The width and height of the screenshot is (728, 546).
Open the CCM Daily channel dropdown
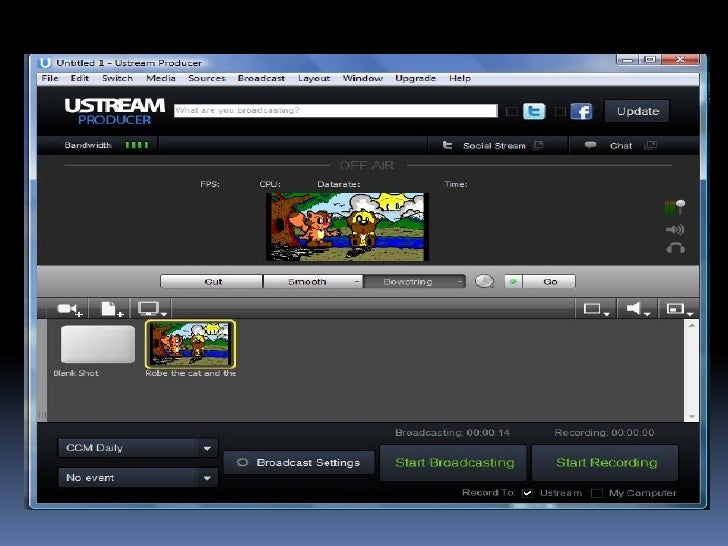point(138,448)
